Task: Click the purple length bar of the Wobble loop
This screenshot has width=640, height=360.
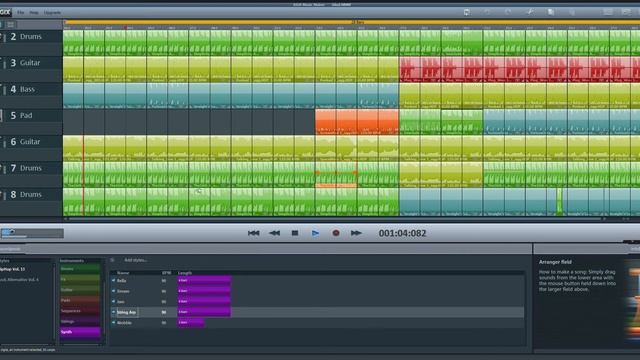Action: (x=191, y=322)
